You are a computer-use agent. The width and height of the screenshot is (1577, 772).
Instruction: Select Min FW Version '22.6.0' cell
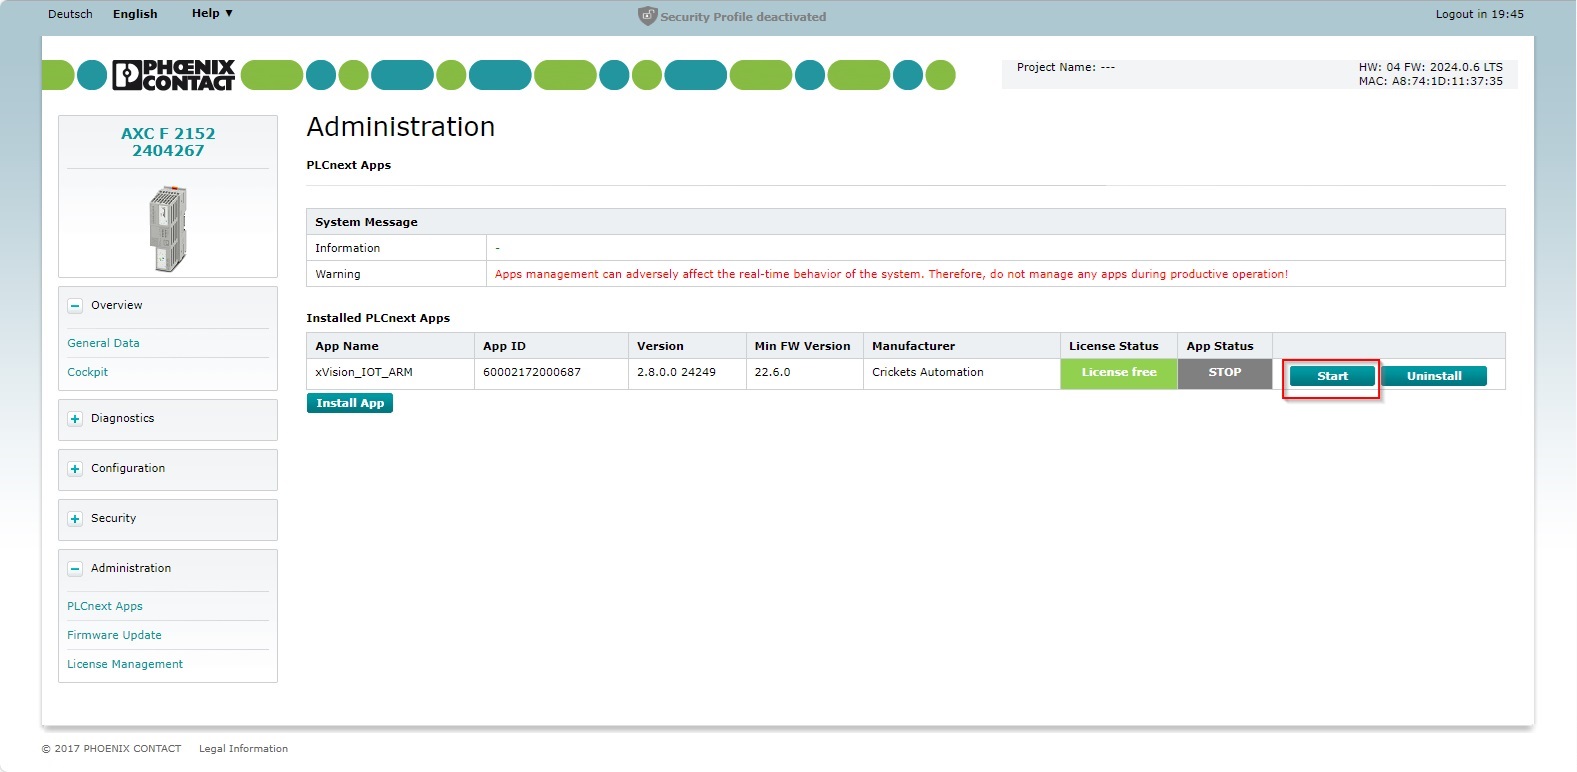804,374
